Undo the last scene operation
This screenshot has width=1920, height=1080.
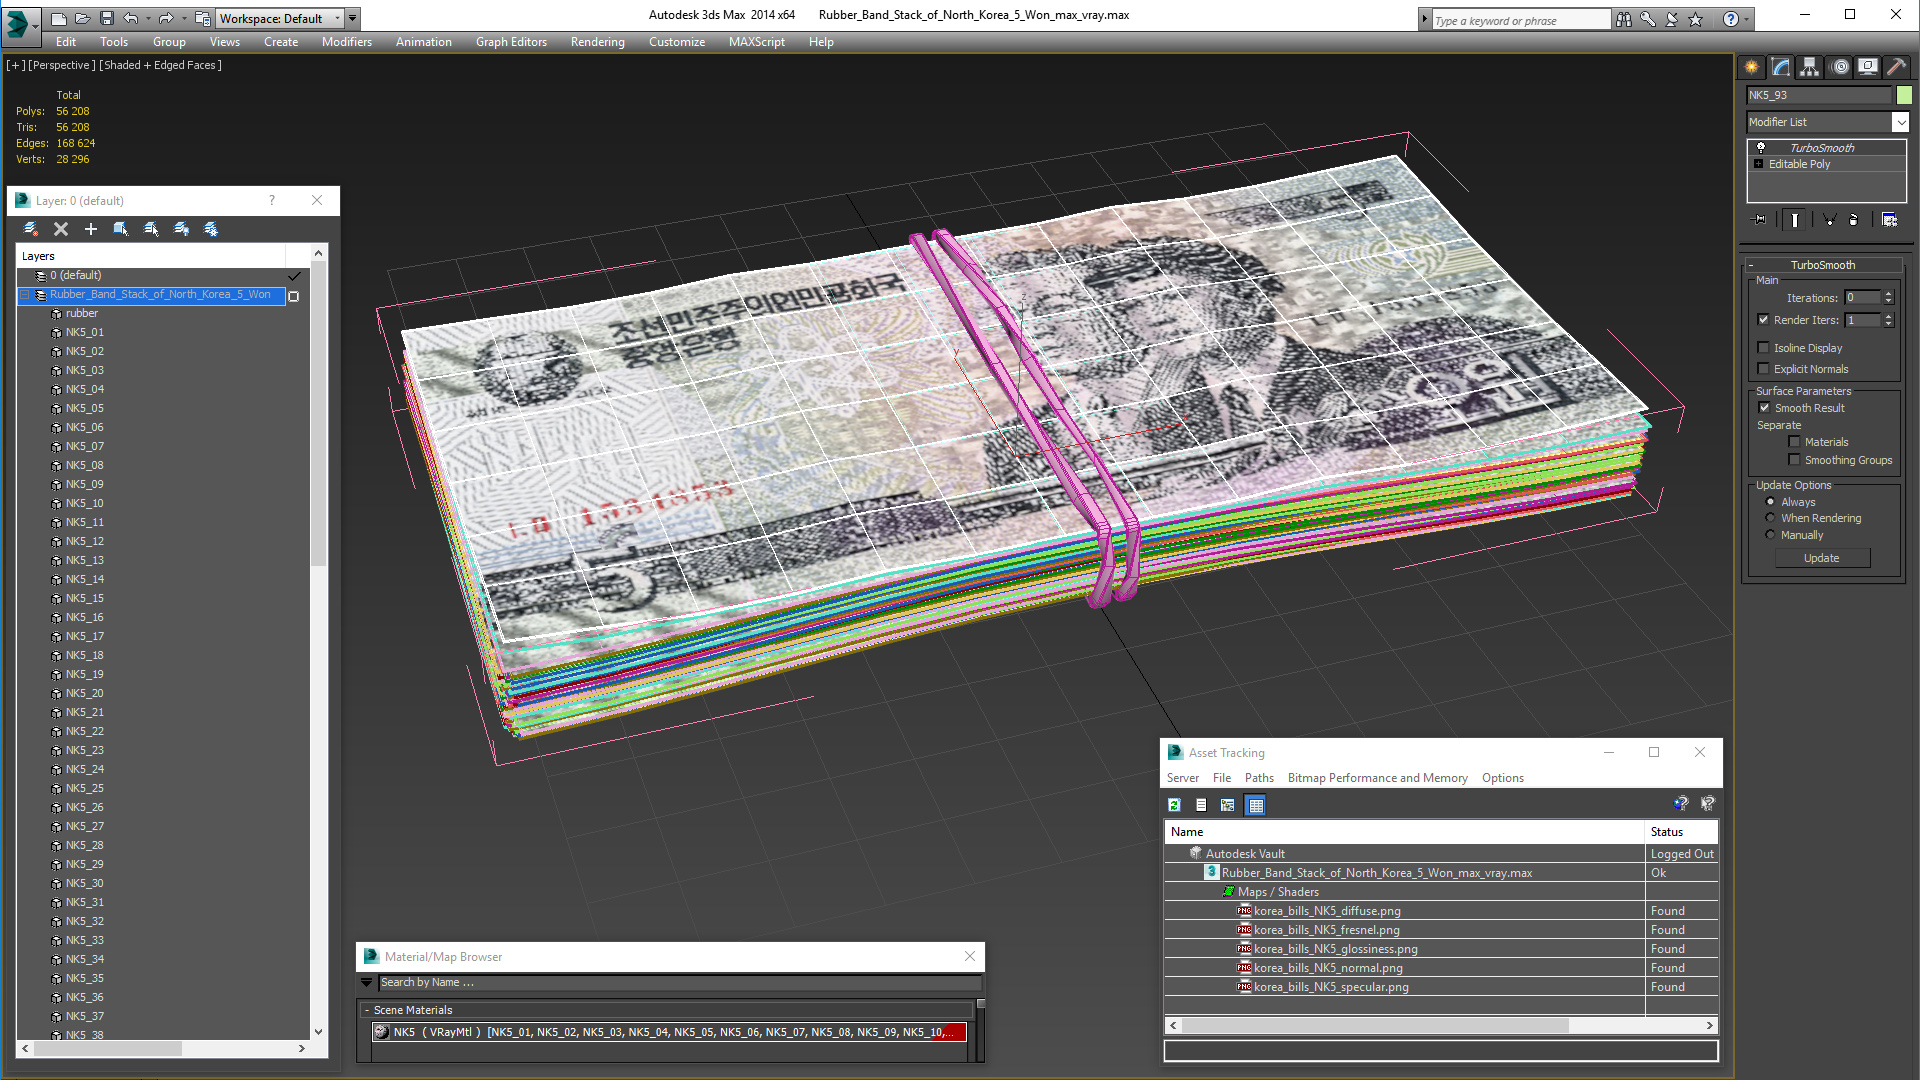click(130, 18)
